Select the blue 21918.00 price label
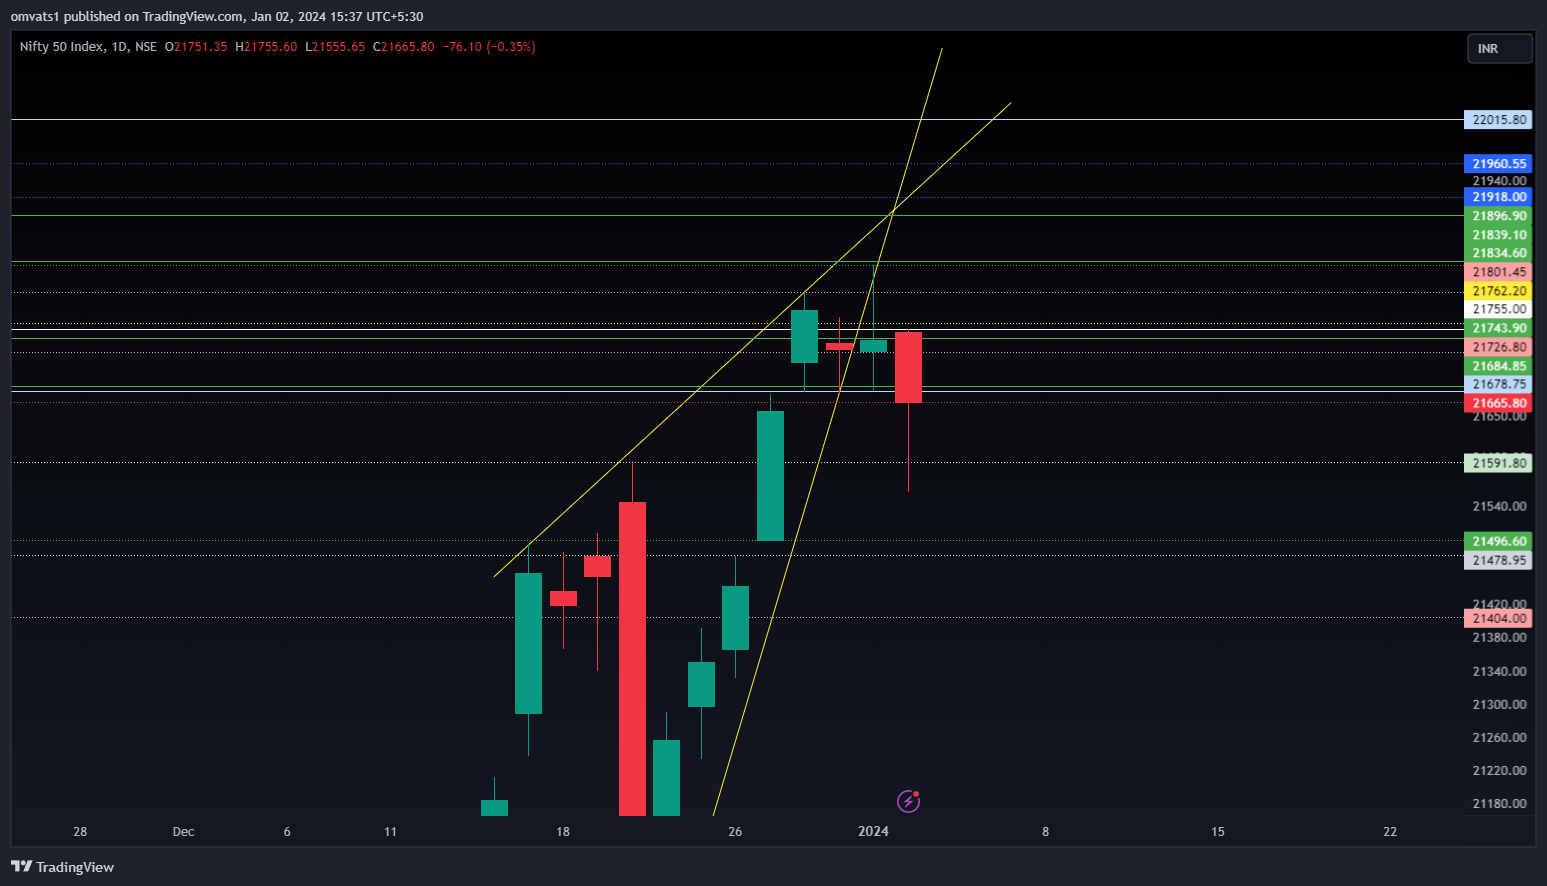1547x886 pixels. (1498, 197)
